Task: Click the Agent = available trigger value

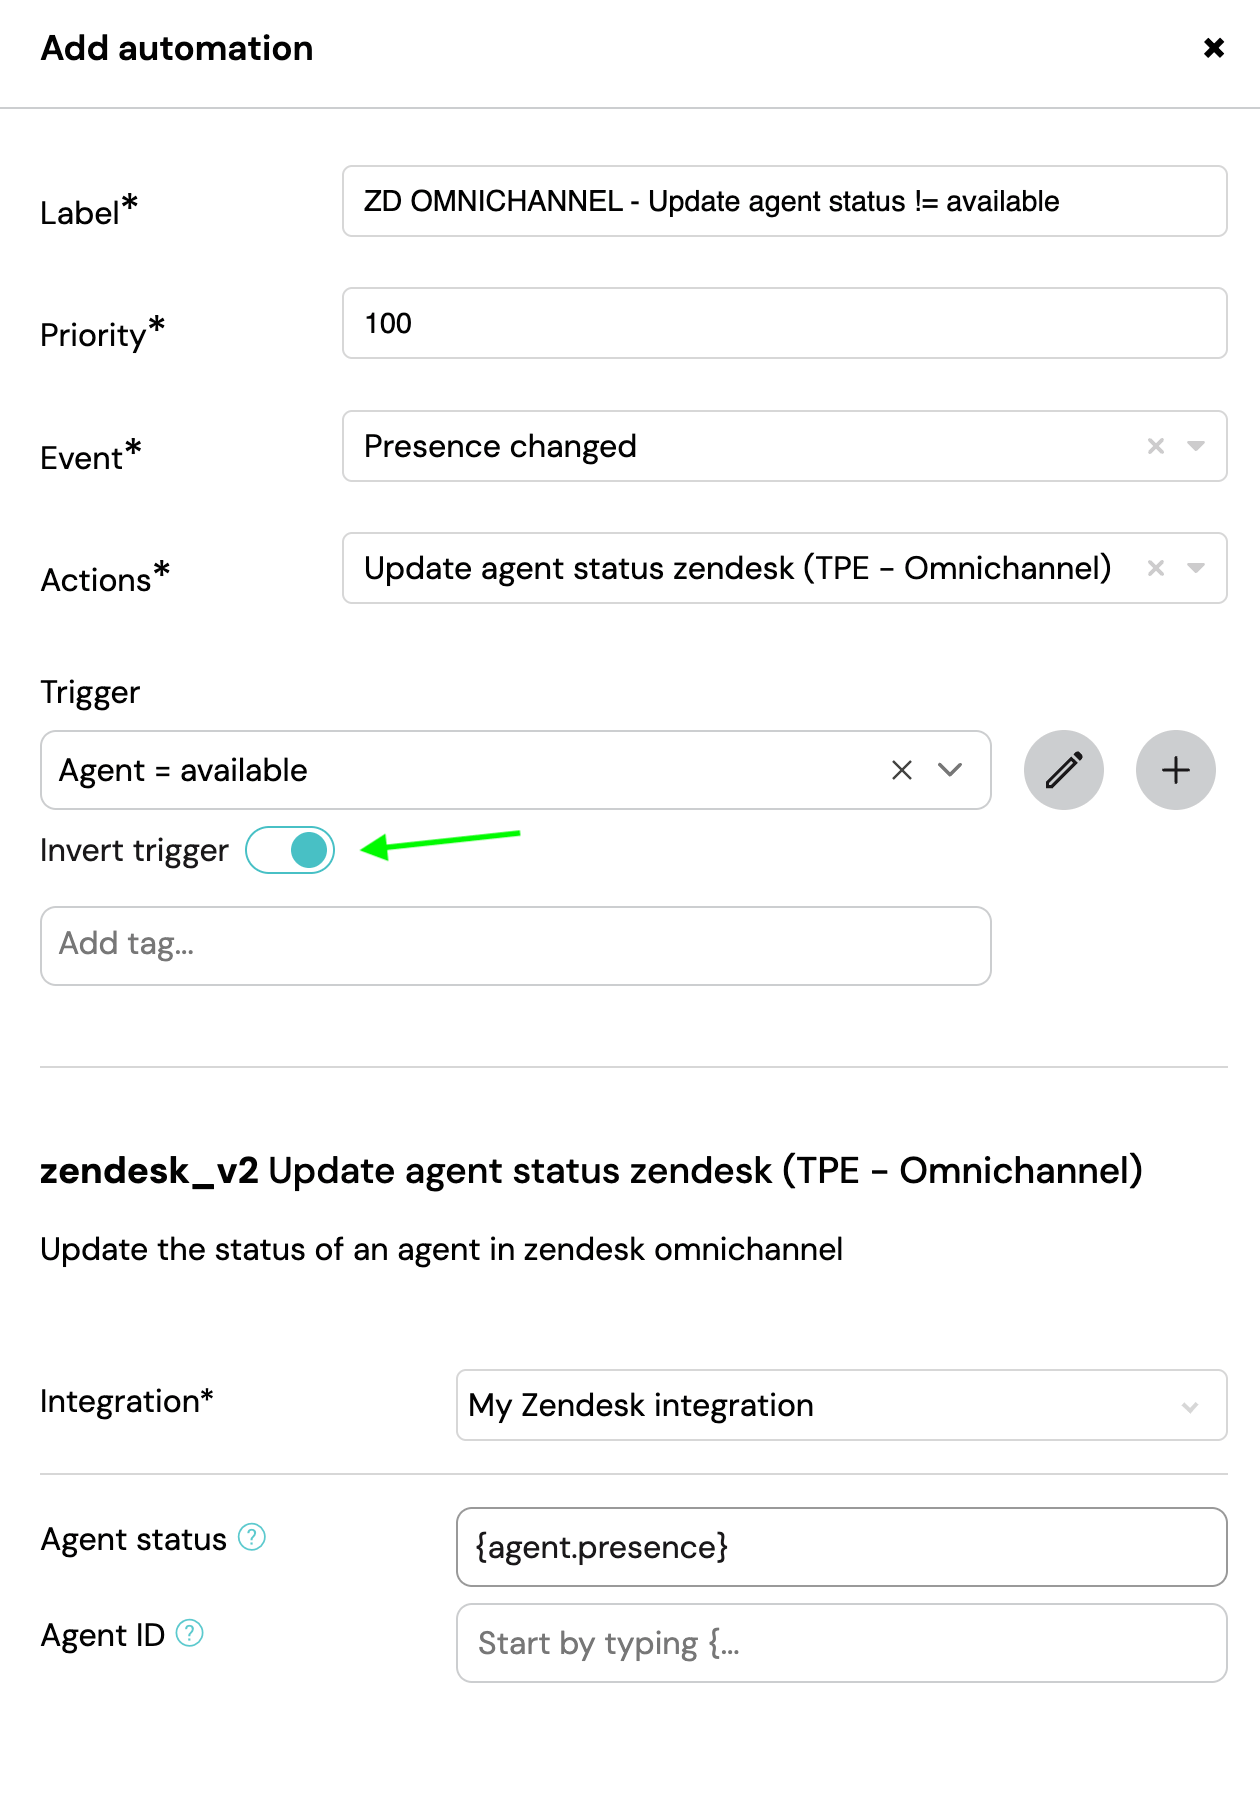Action: click(x=184, y=770)
